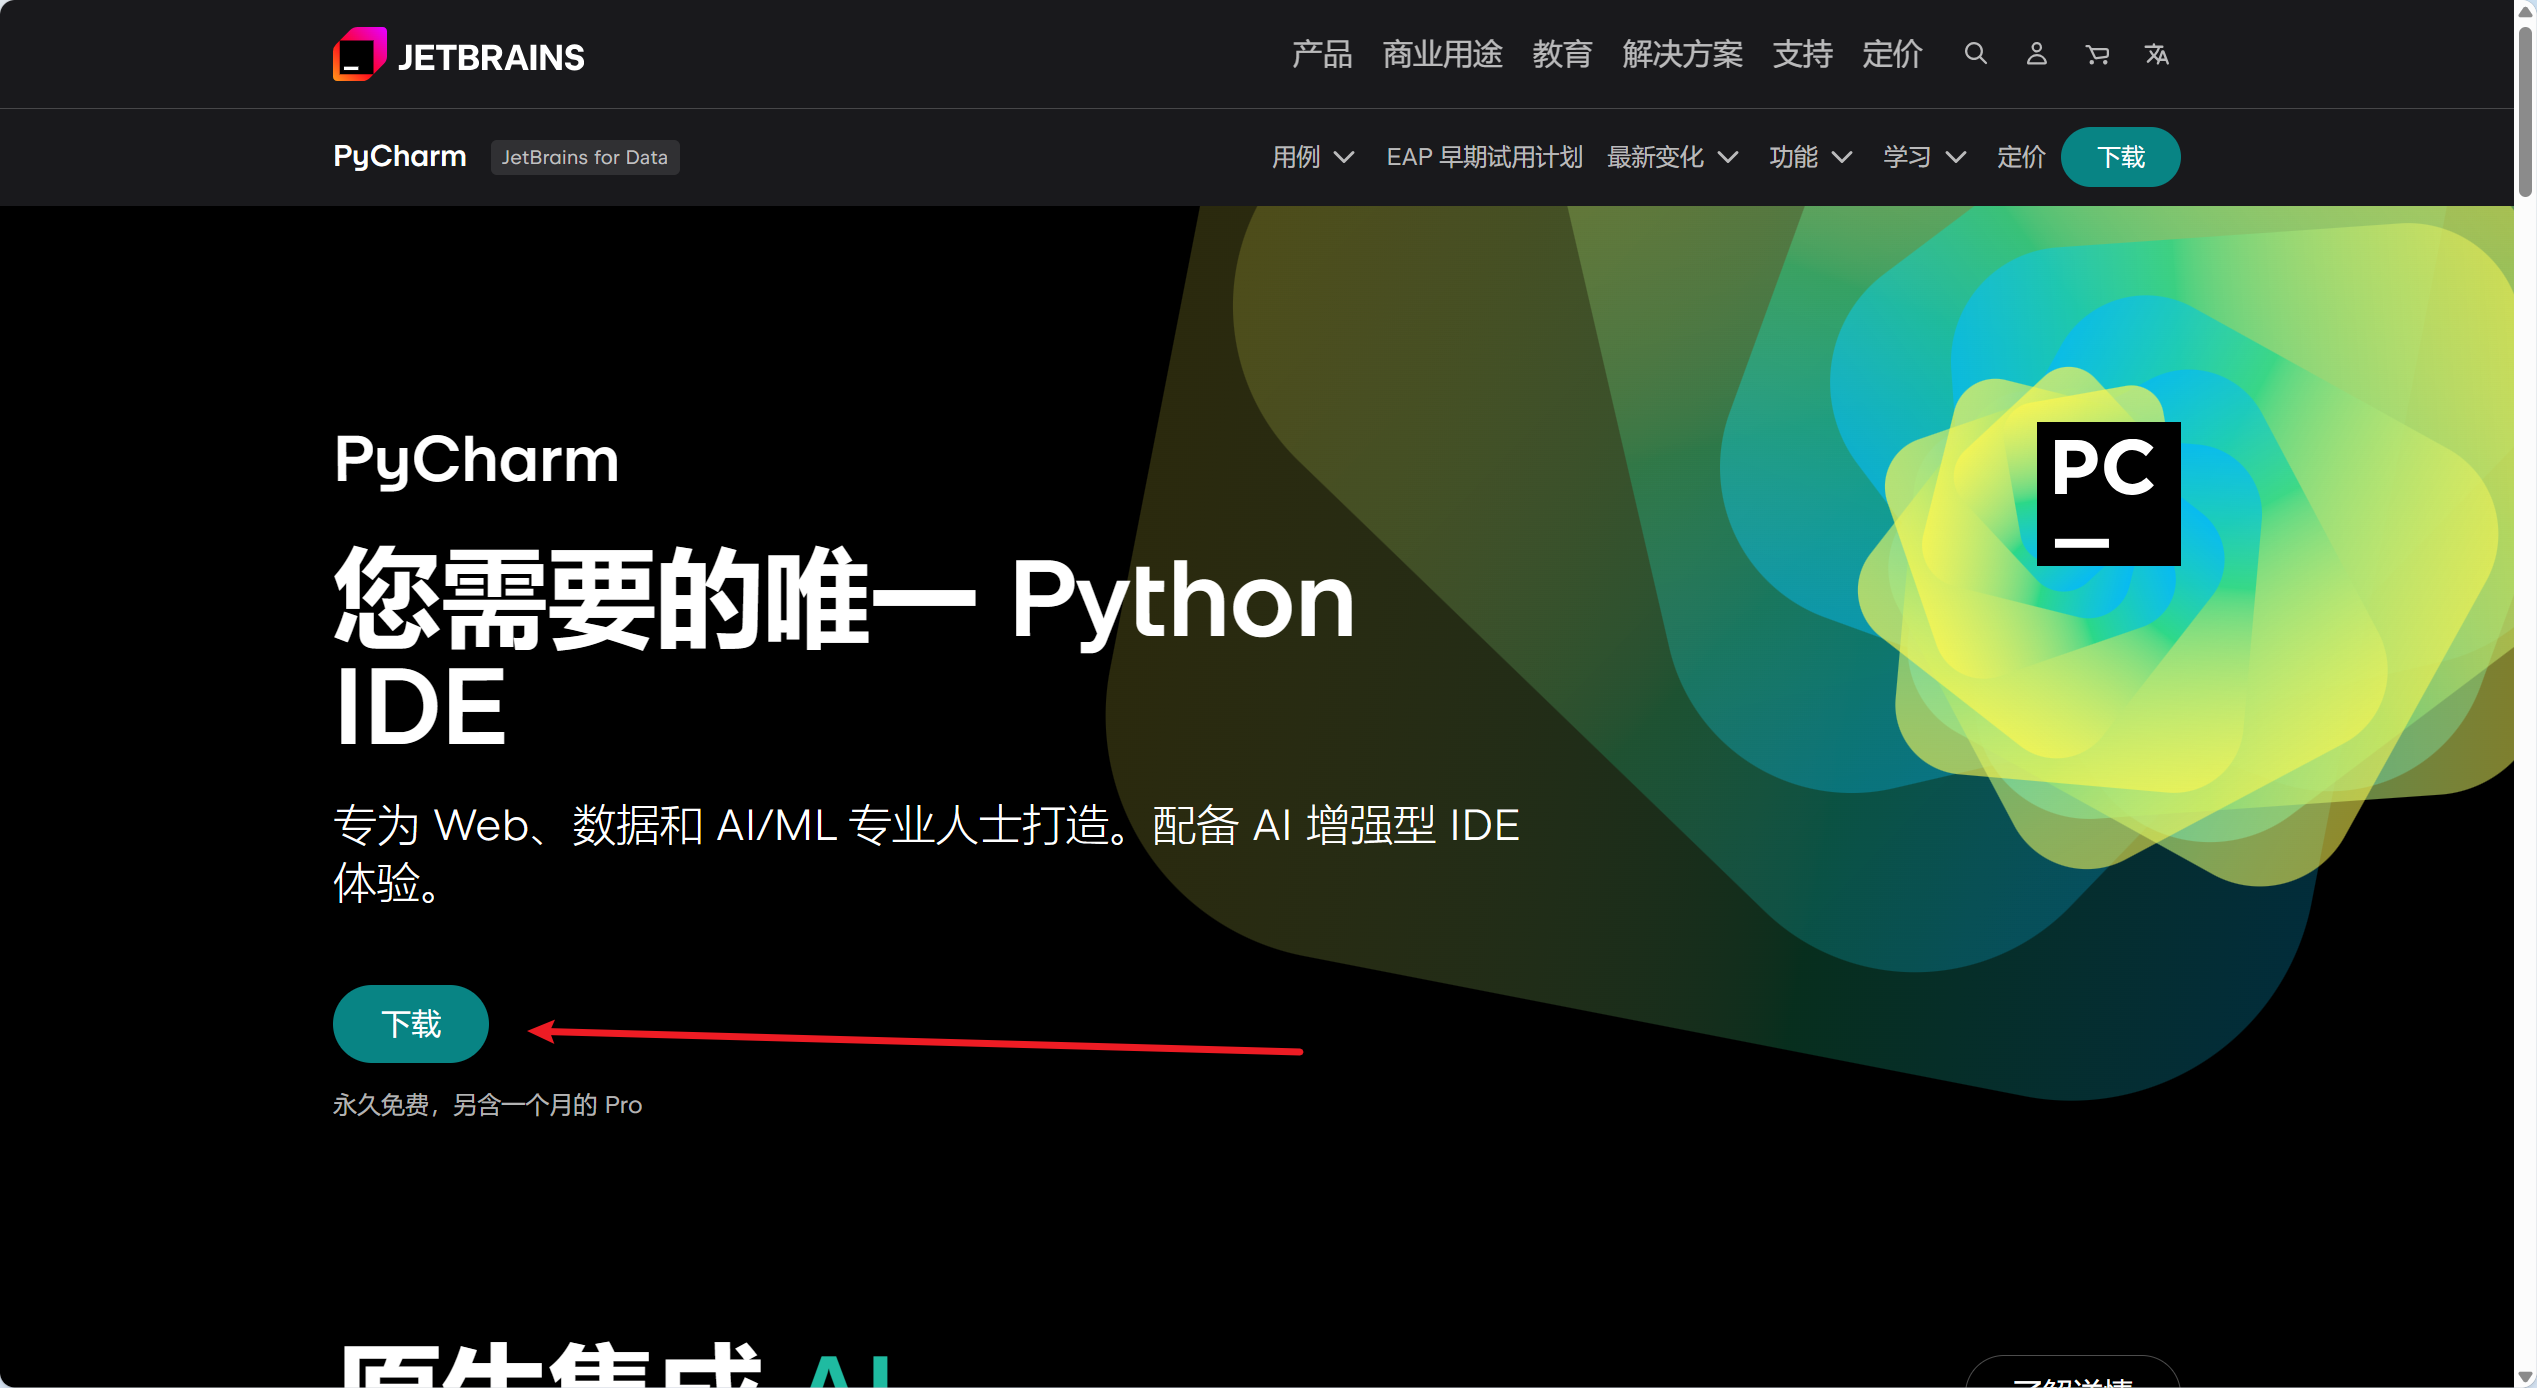This screenshot has width=2537, height=1388.
Task: Open the 产品 menu
Action: [x=1321, y=54]
